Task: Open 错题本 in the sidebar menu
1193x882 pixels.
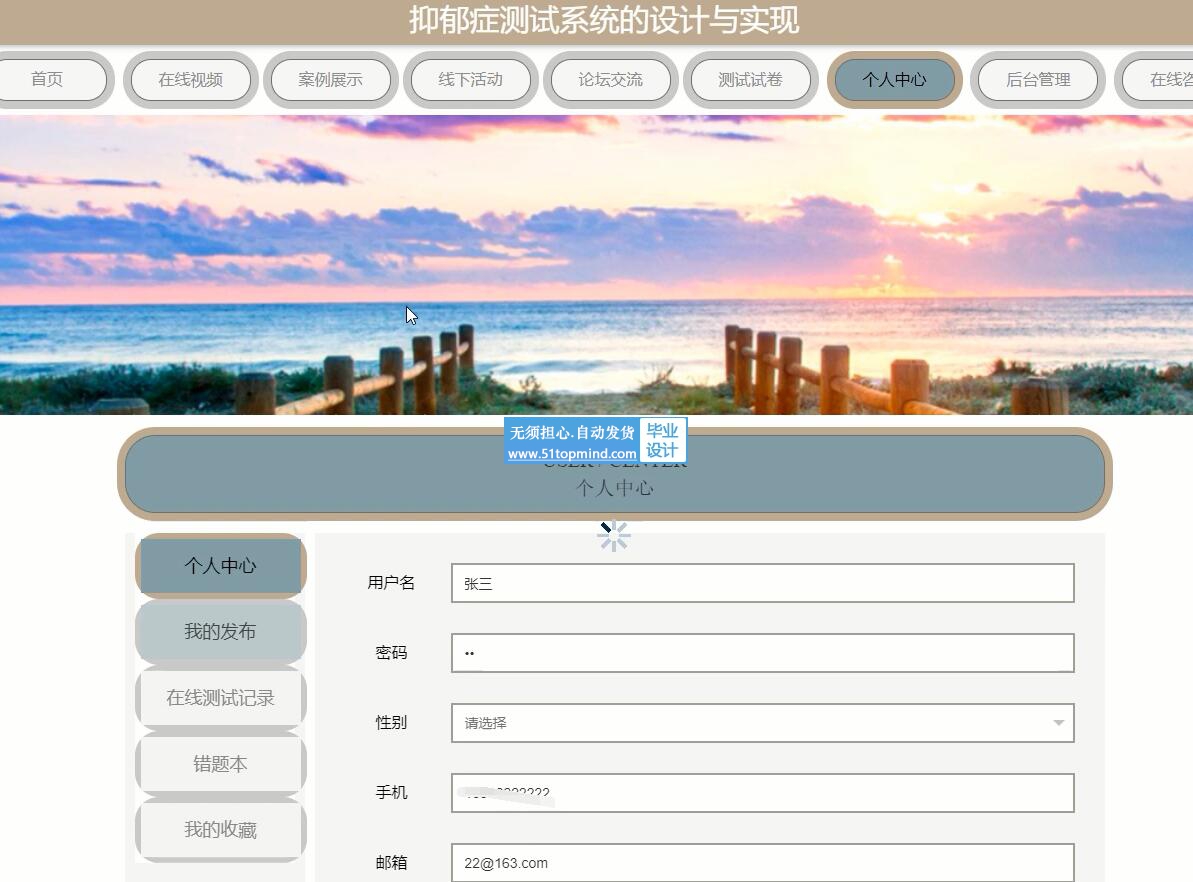Action: pyautogui.click(x=221, y=764)
